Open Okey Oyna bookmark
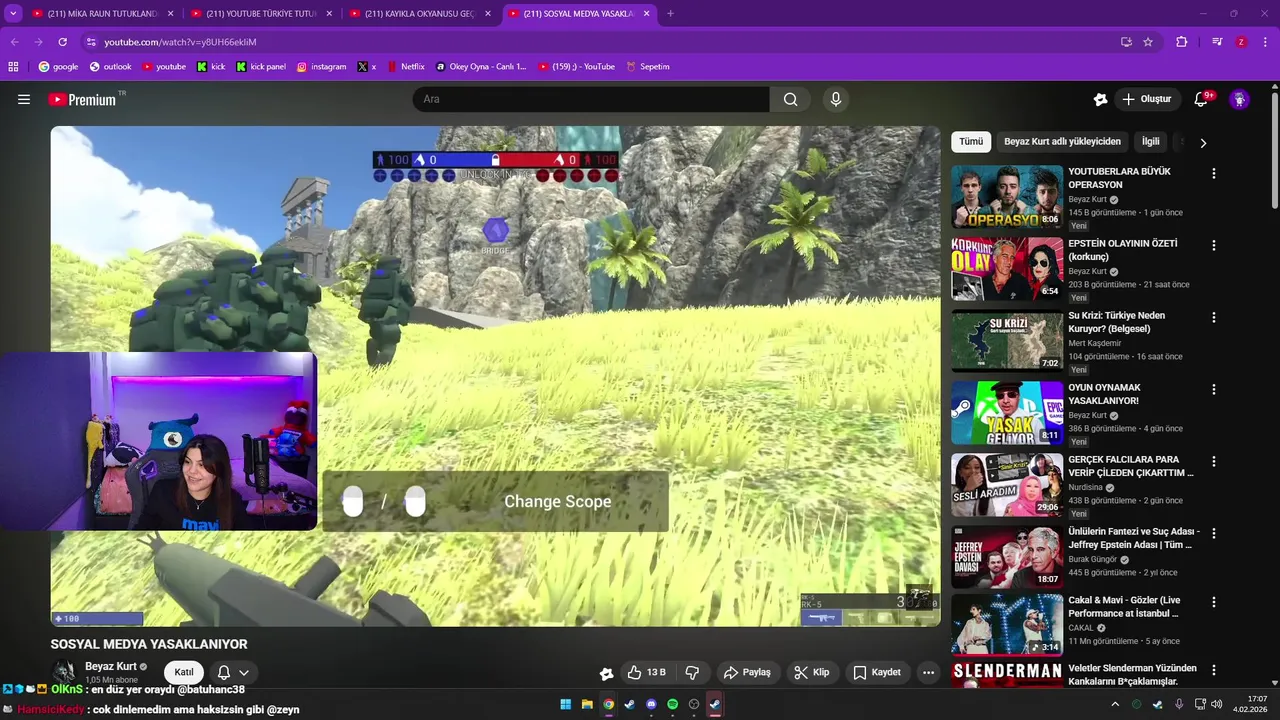This screenshot has height=720, width=1280. (x=481, y=67)
